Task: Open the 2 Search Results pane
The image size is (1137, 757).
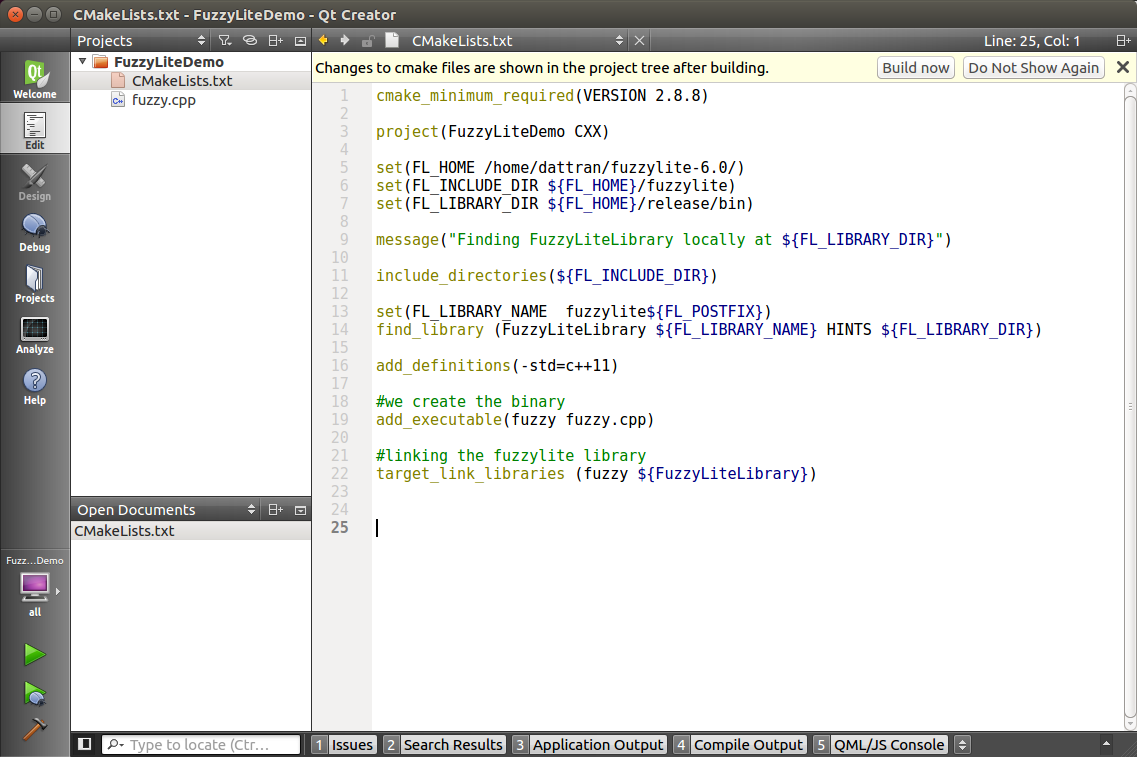Action: pyautogui.click(x=444, y=745)
